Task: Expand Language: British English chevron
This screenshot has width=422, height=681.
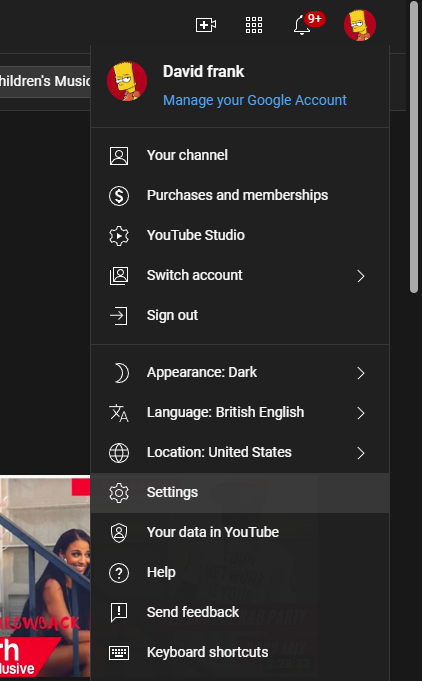Action: point(361,413)
